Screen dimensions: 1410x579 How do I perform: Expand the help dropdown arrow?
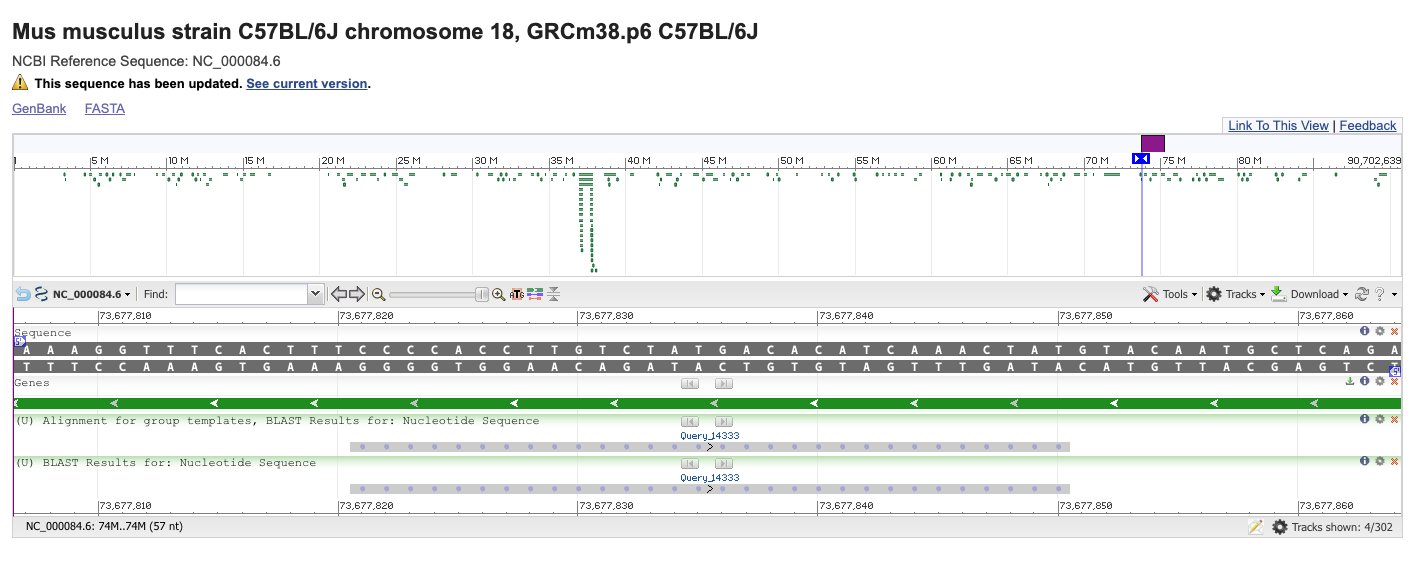1393,295
